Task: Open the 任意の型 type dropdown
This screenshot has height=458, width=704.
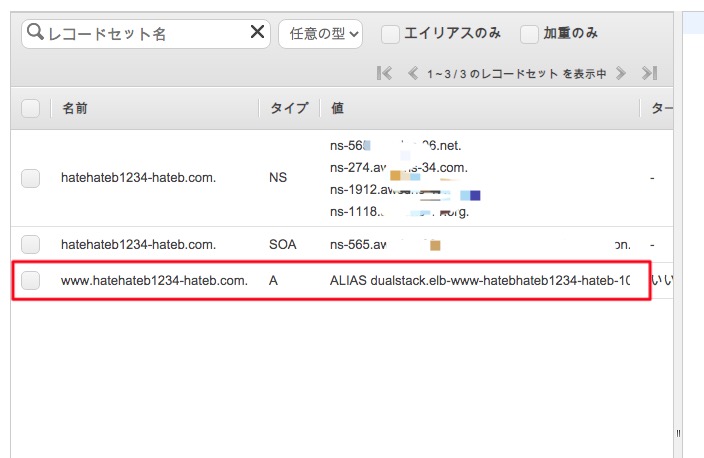Action: point(321,34)
